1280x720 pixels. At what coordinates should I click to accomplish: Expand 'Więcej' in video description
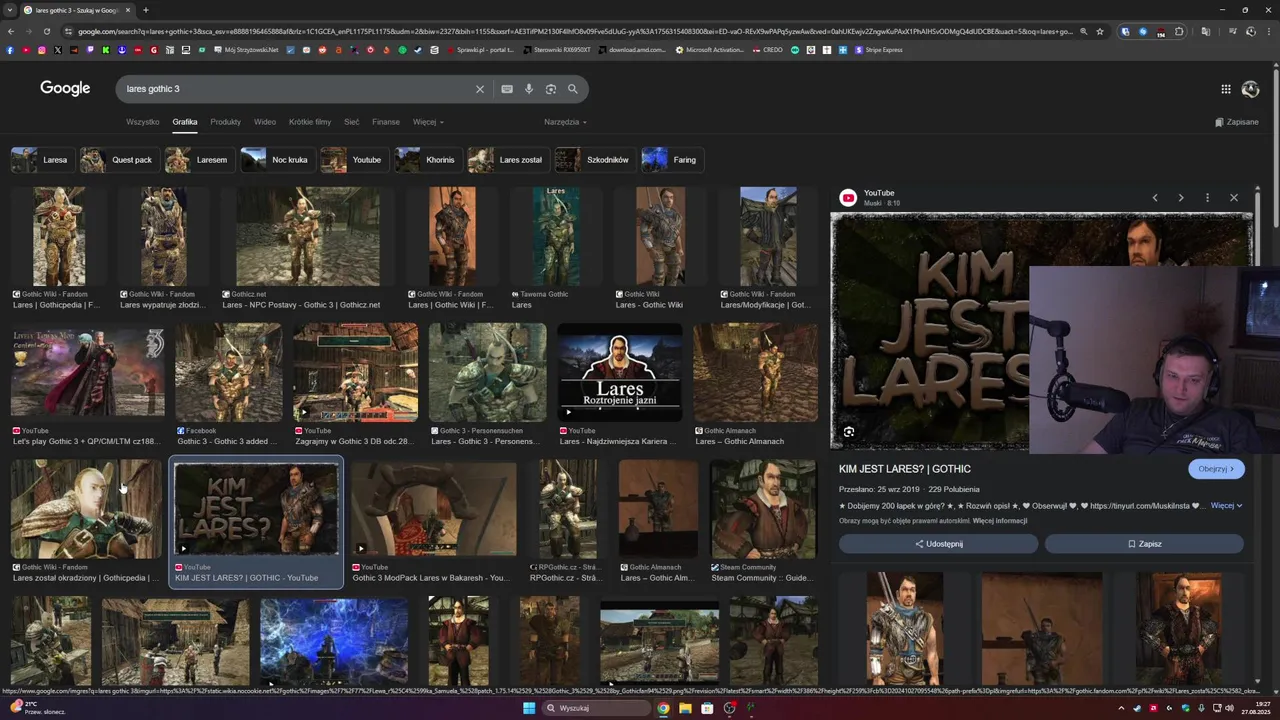(x=1226, y=506)
